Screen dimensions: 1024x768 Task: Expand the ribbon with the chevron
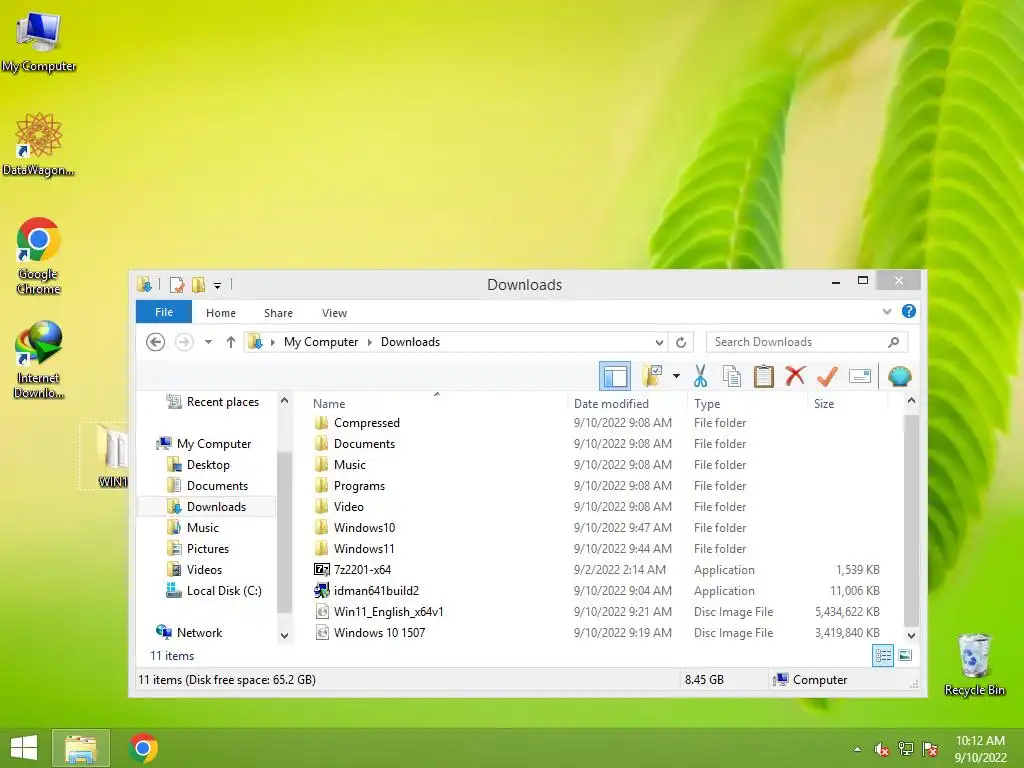[x=887, y=312]
